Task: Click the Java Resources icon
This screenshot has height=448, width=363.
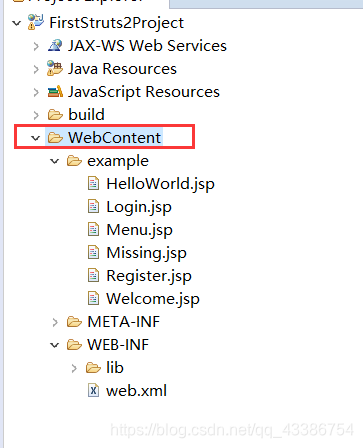Action: pyautogui.click(x=55, y=68)
